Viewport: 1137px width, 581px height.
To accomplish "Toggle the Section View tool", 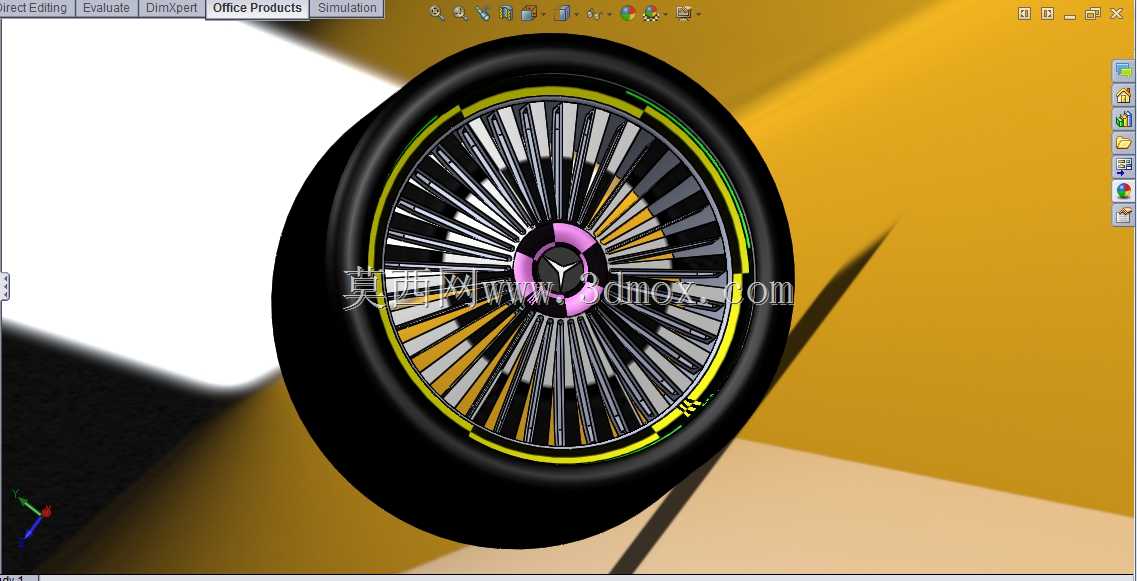I will [x=506, y=13].
